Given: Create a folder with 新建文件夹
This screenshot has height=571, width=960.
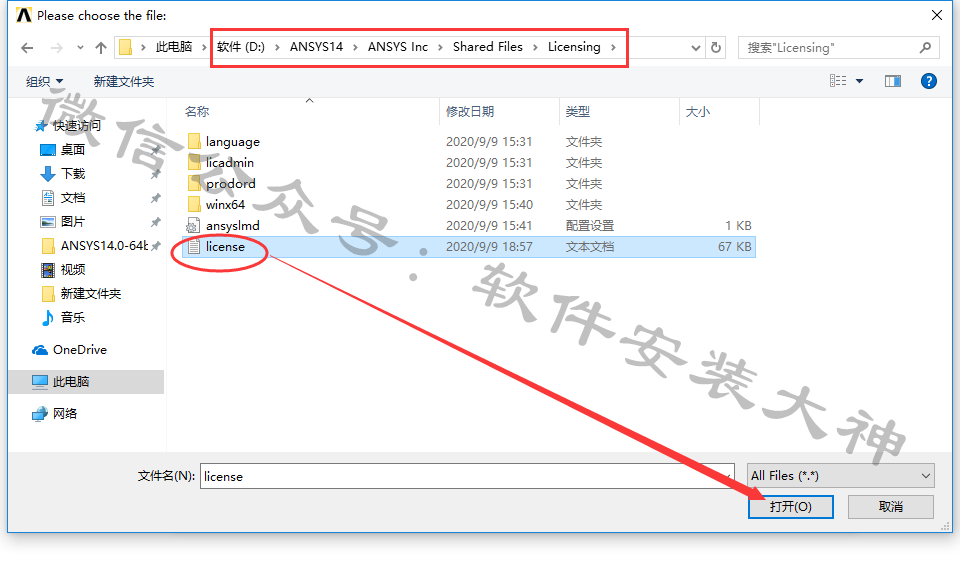Looking at the screenshot, I should click(124, 81).
